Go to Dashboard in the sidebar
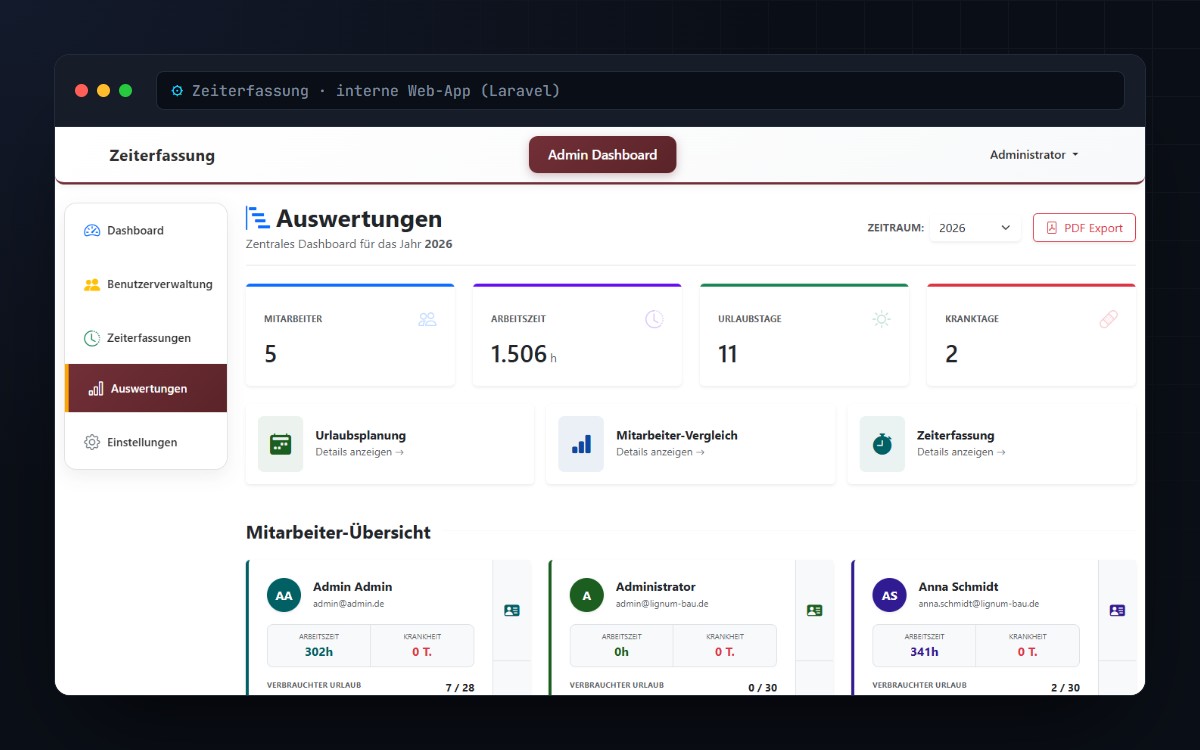The width and height of the screenshot is (1200, 750). tap(146, 230)
